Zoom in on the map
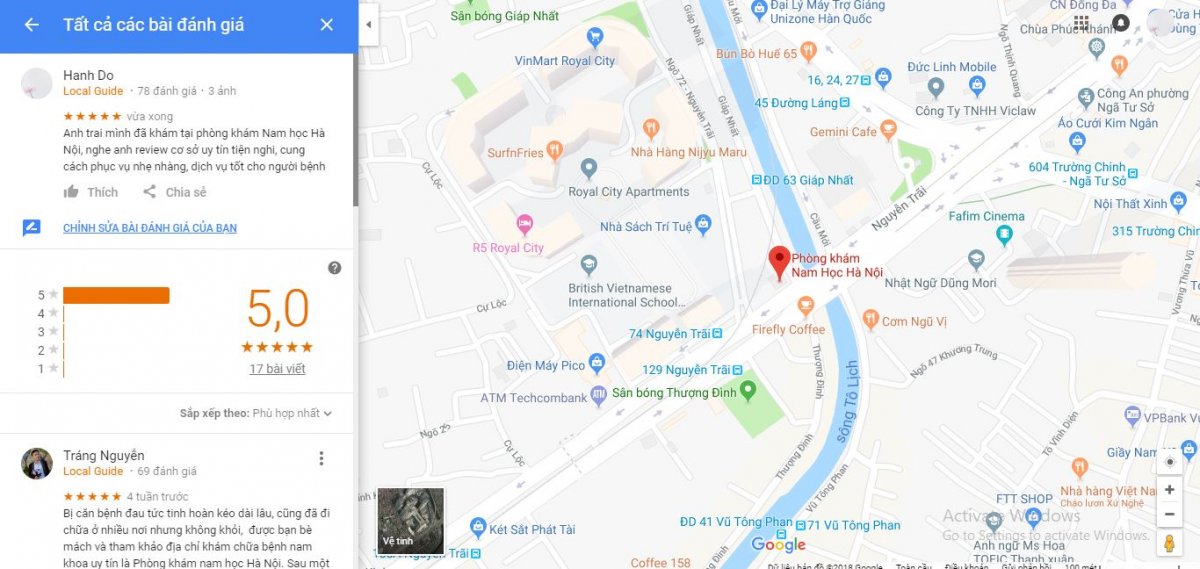The height and width of the screenshot is (569, 1200). [1169, 490]
